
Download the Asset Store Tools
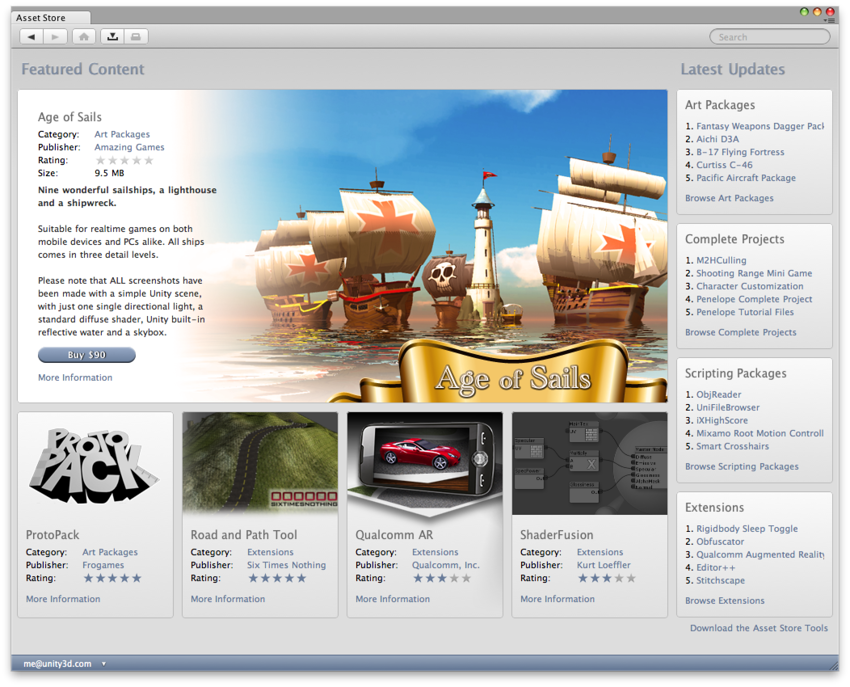click(758, 628)
